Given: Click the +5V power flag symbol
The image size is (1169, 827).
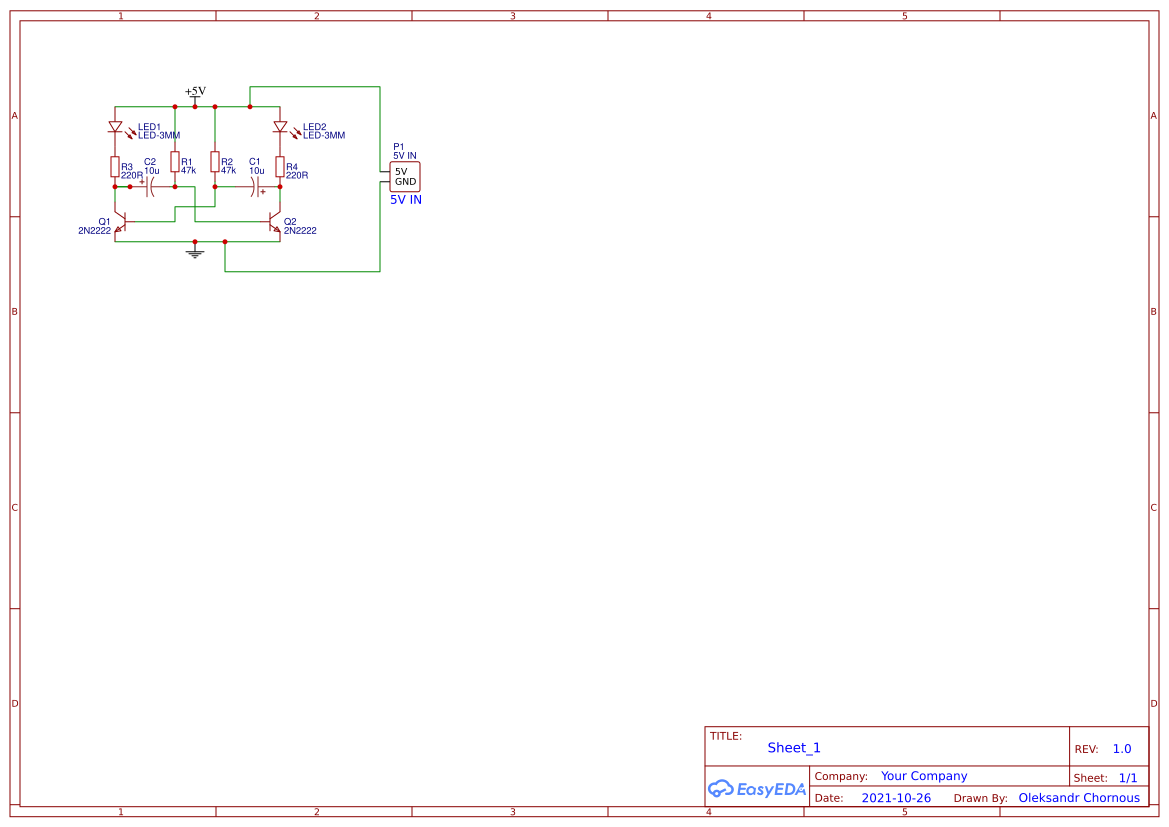Looking at the screenshot, I should [195, 93].
